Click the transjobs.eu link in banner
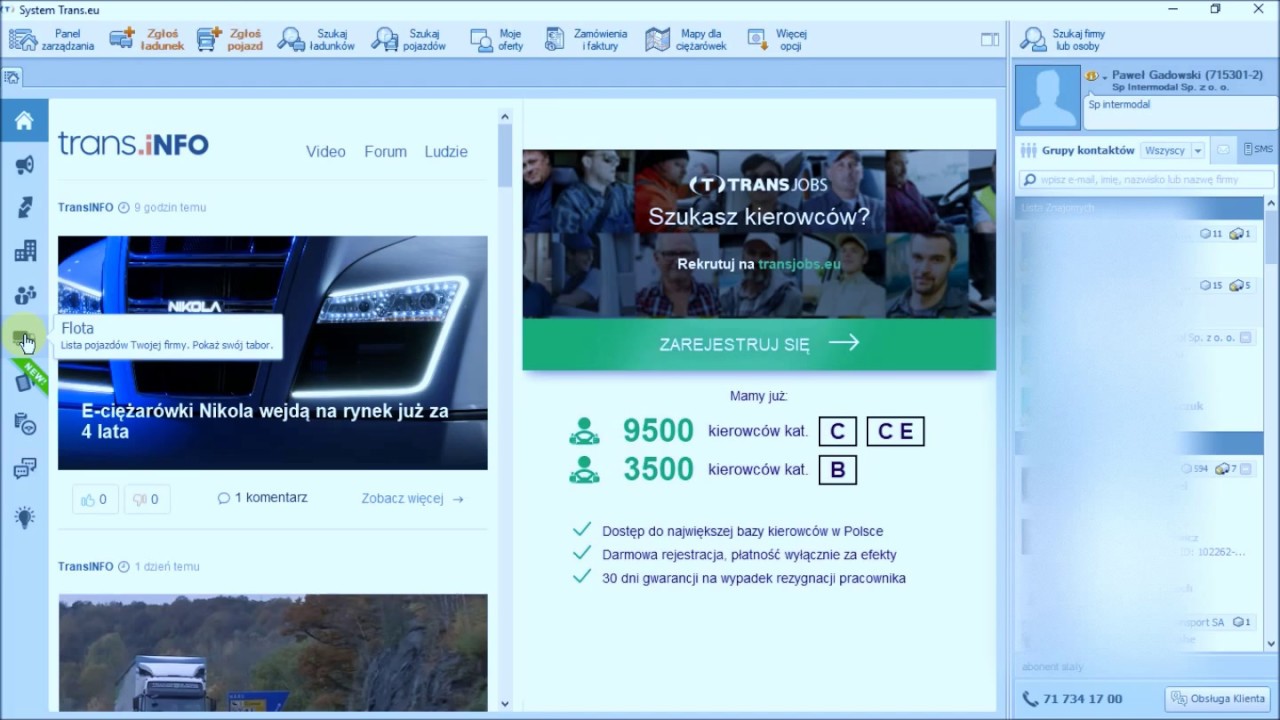 (799, 264)
